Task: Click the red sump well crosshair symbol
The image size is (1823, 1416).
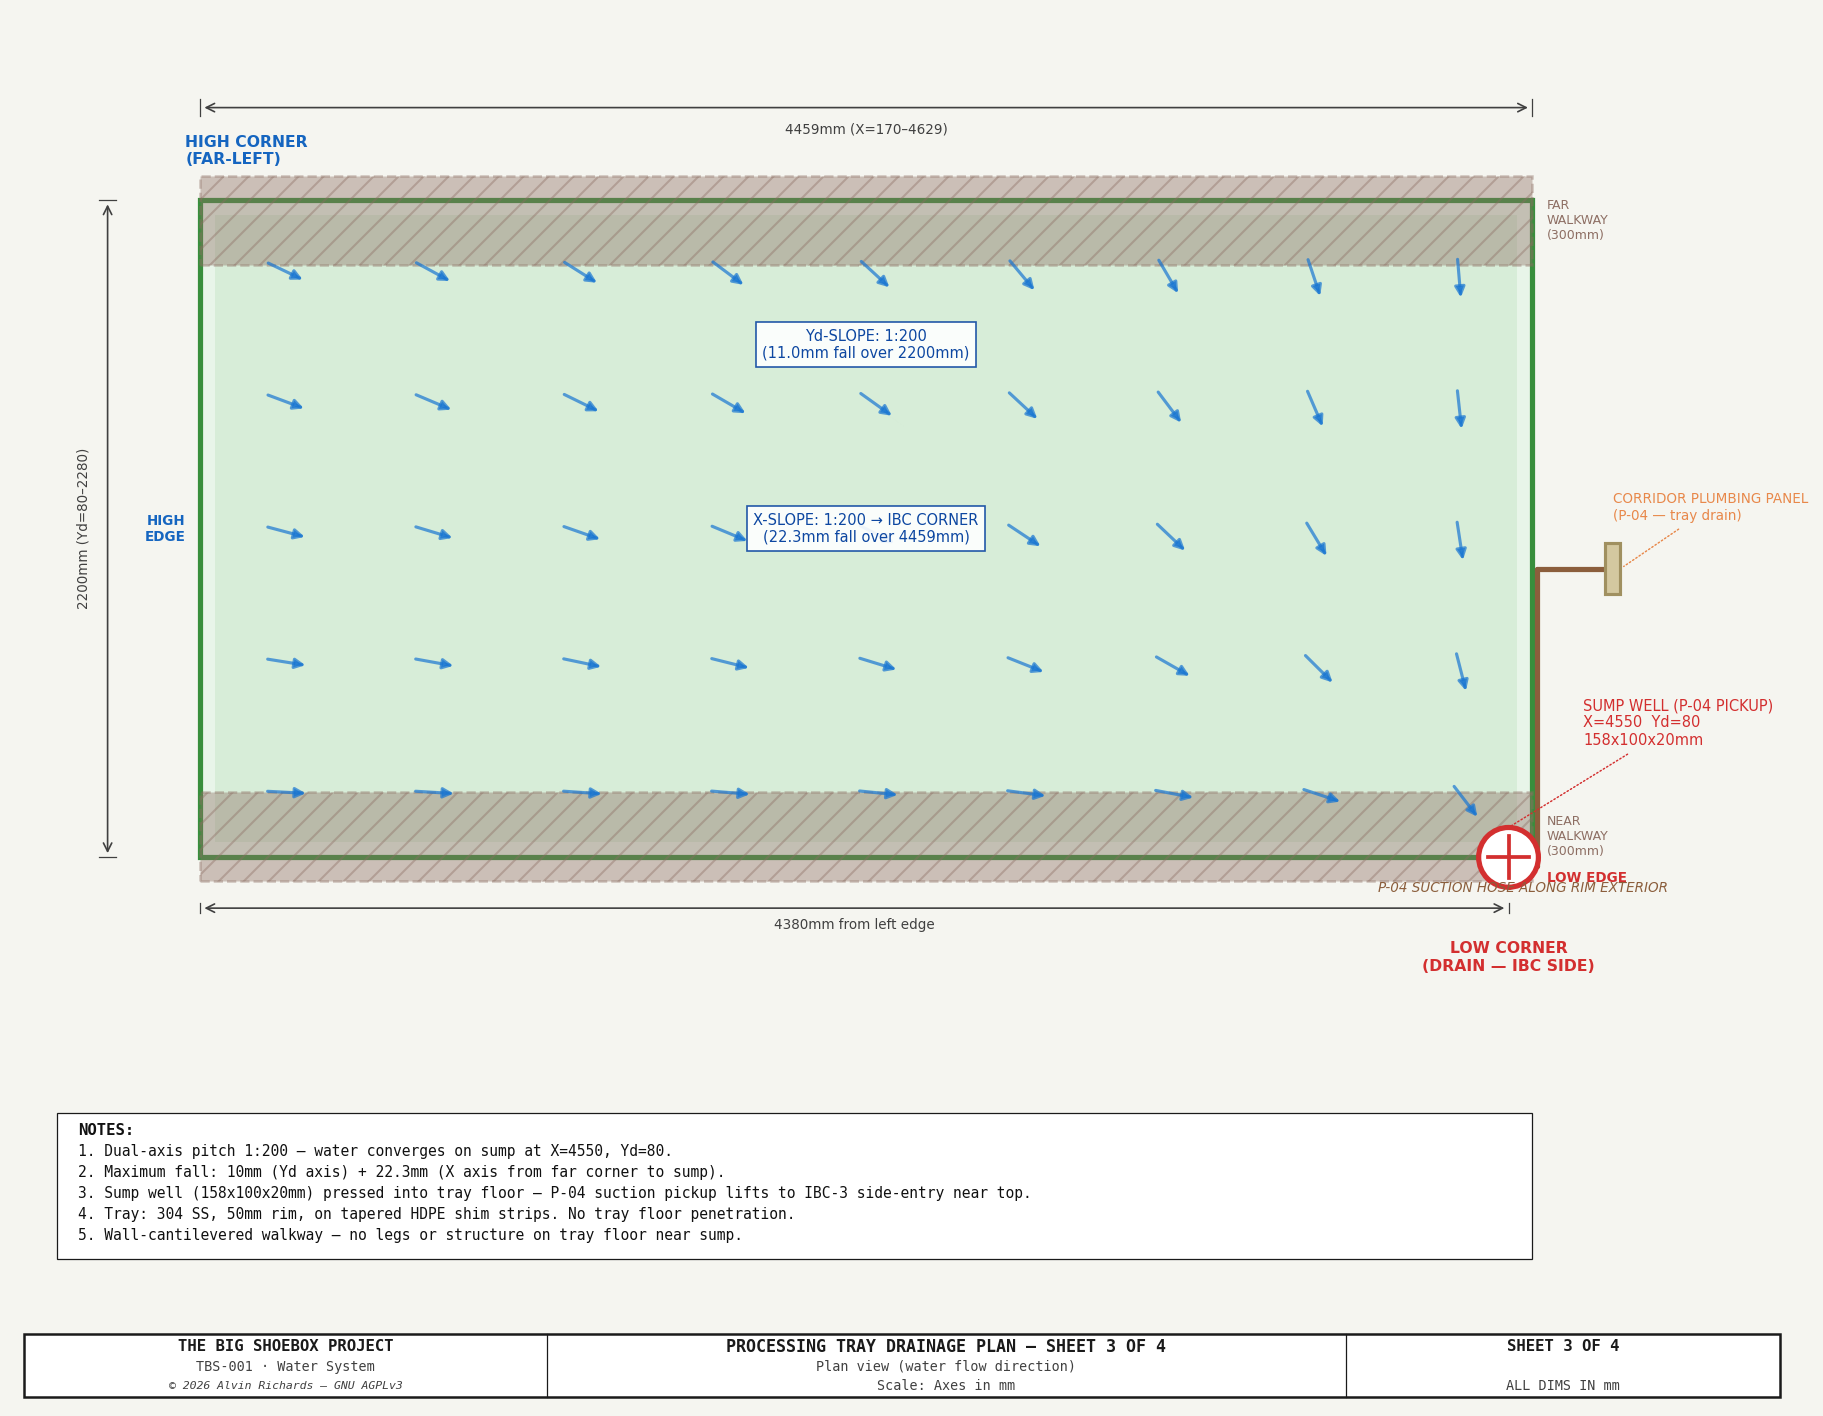Action: pyautogui.click(x=1508, y=857)
